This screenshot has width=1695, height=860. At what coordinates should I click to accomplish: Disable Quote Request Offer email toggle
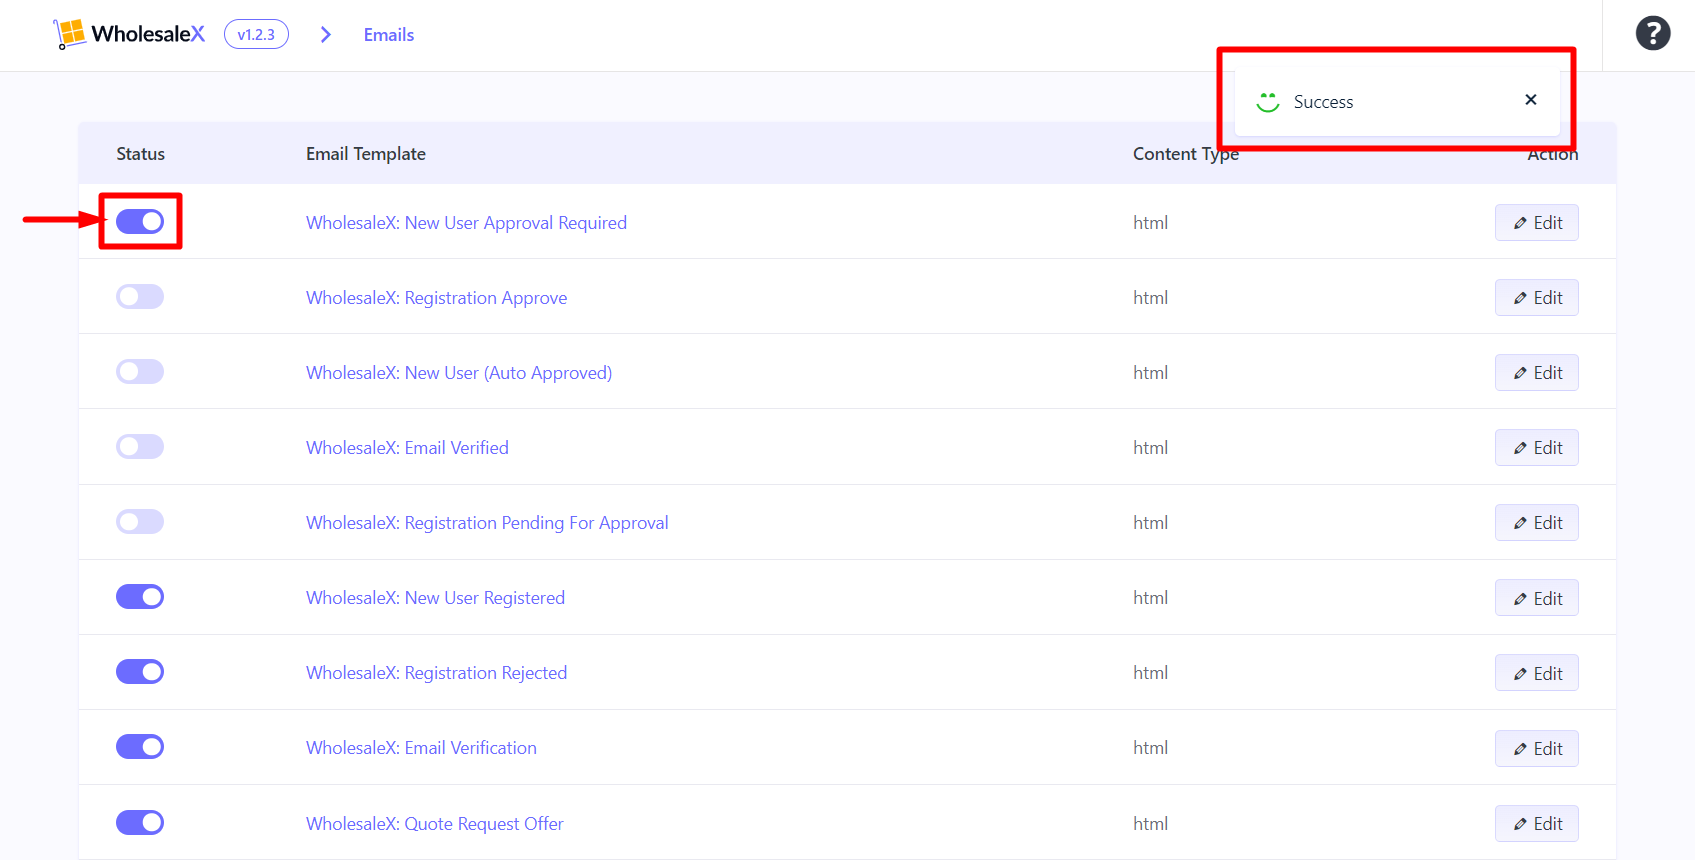pyautogui.click(x=140, y=822)
